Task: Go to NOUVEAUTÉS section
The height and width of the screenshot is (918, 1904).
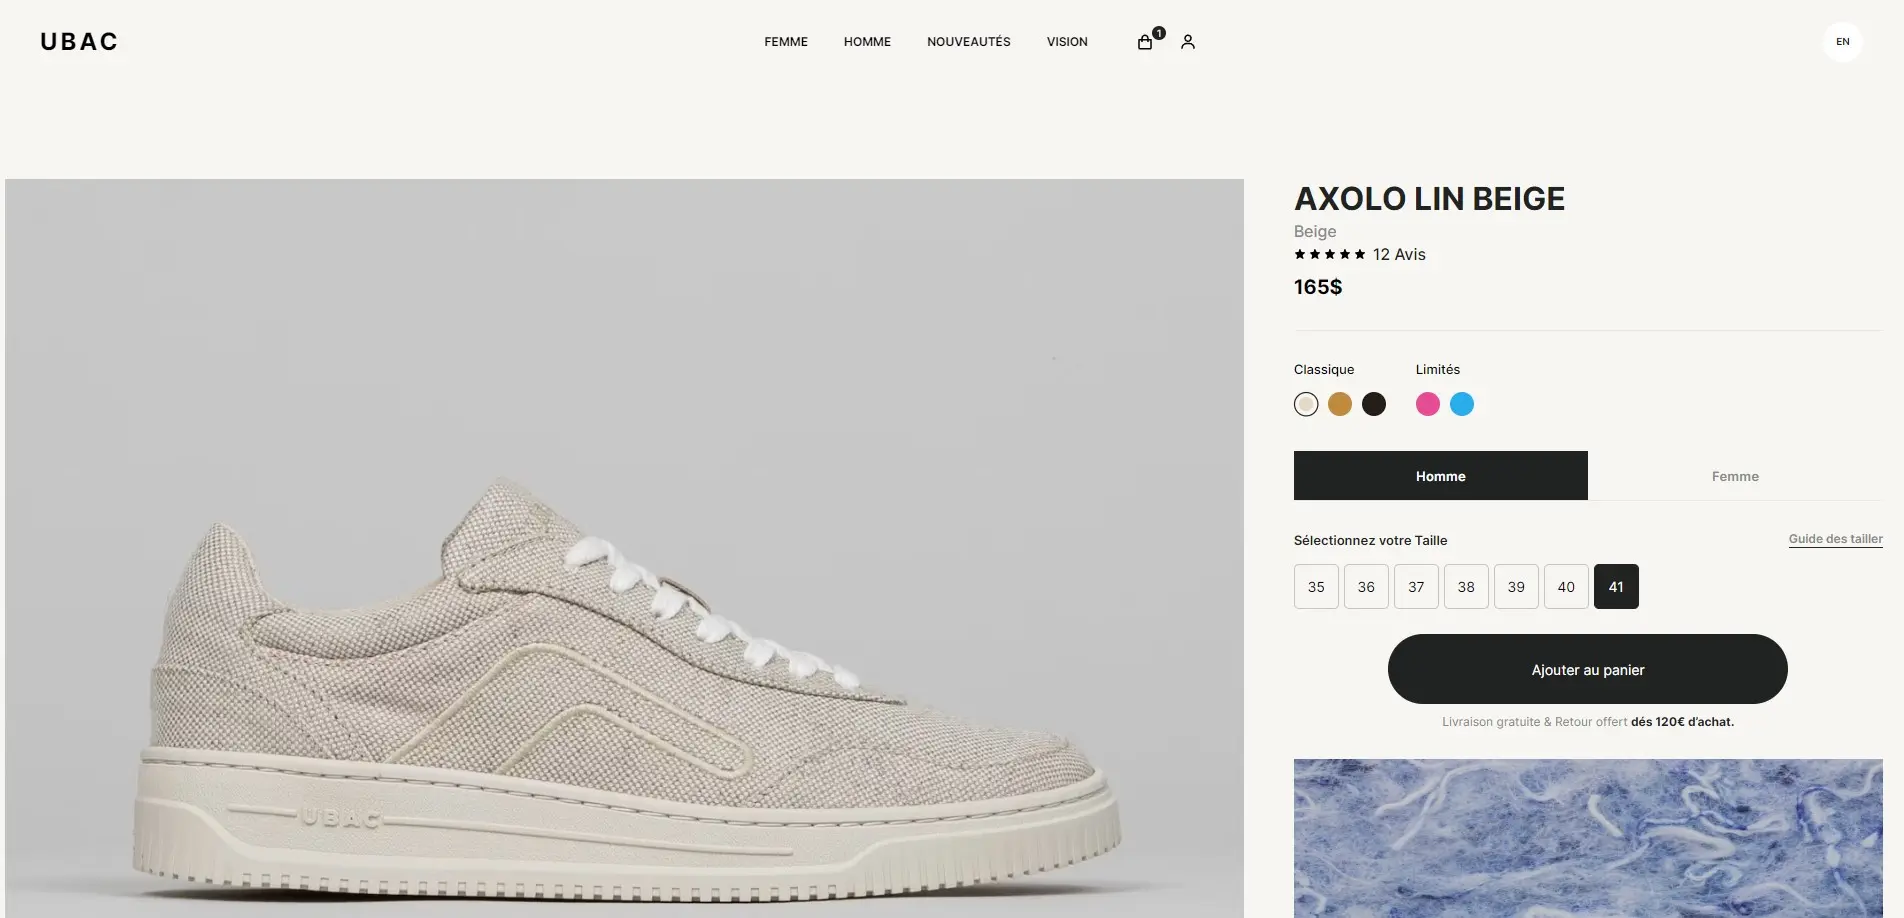Action: click(x=969, y=42)
